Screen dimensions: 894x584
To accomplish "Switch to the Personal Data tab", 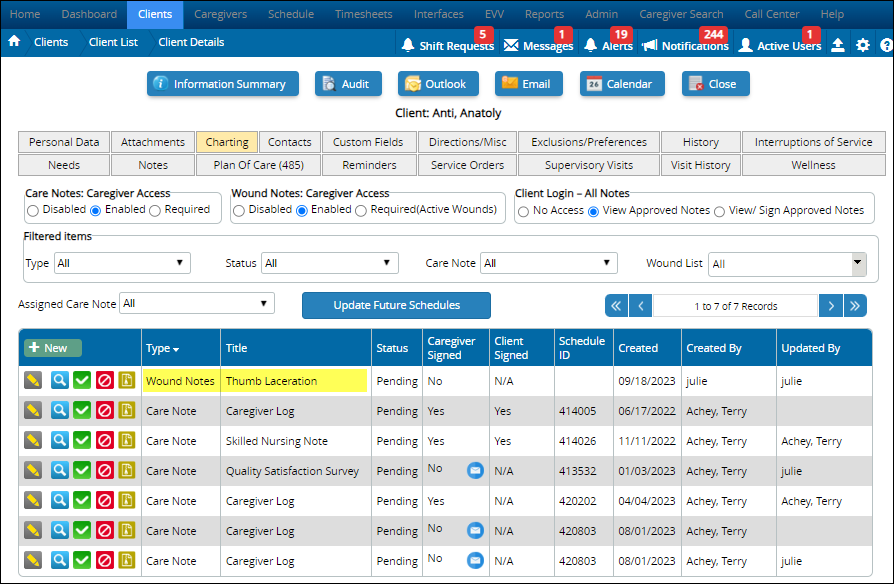I will (x=64, y=142).
